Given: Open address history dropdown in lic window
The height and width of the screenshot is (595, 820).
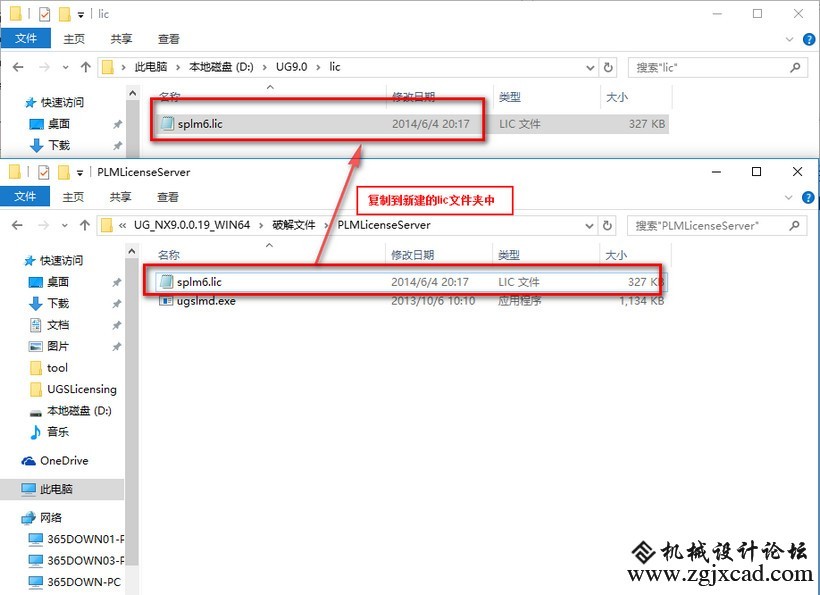Looking at the screenshot, I should point(590,68).
